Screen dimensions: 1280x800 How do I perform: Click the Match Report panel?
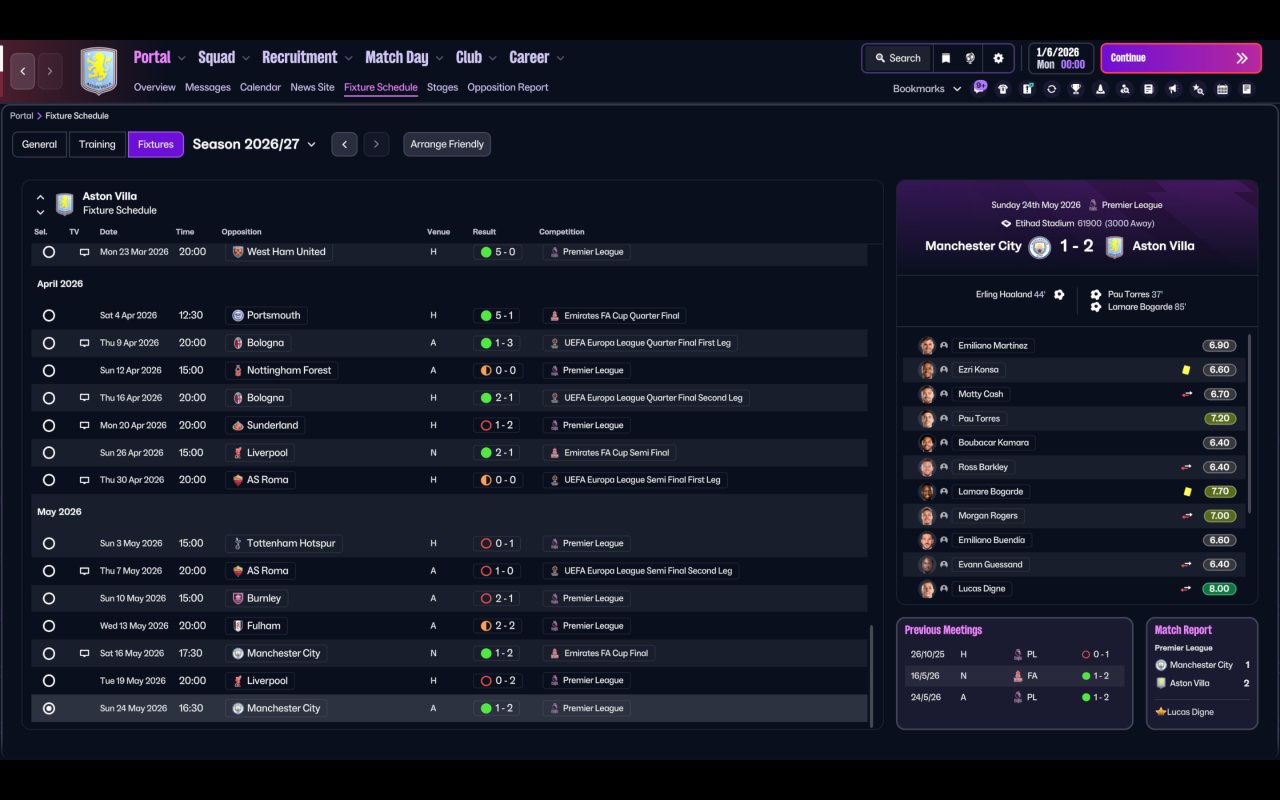click(x=1202, y=673)
